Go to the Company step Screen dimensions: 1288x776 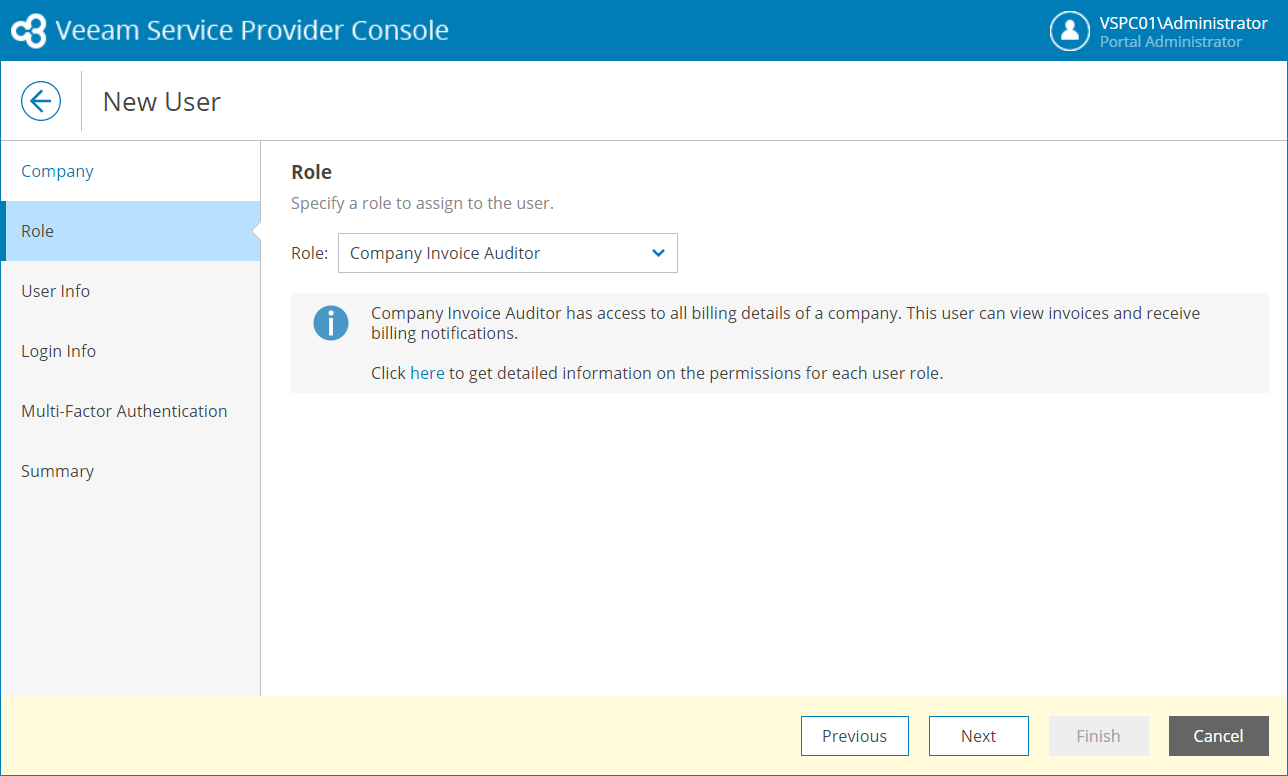(x=57, y=171)
